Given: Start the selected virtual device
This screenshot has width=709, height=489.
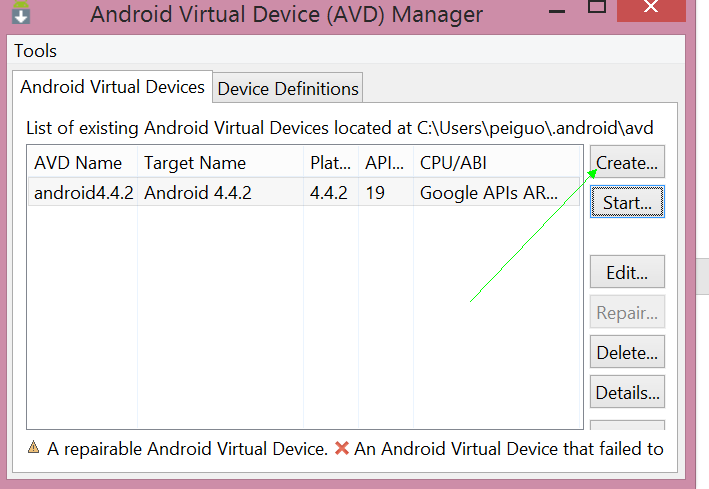Looking at the screenshot, I should point(627,202).
